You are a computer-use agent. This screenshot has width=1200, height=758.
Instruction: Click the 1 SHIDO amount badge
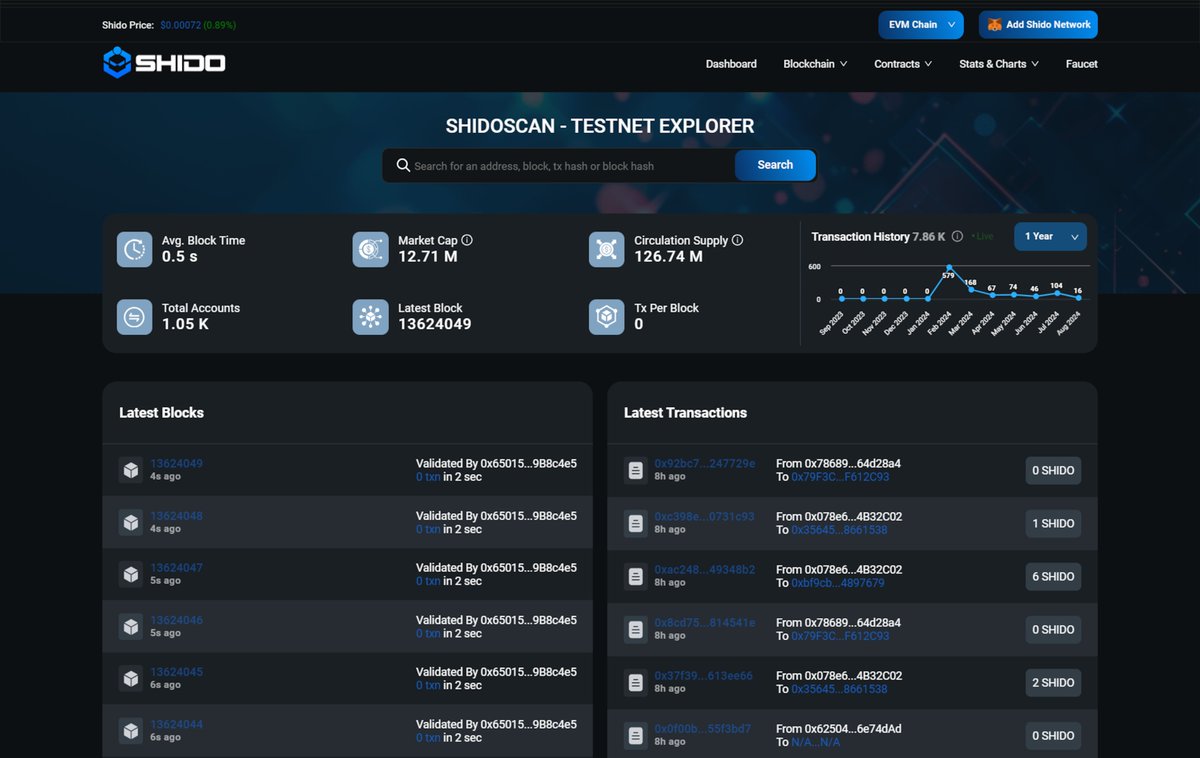1053,523
